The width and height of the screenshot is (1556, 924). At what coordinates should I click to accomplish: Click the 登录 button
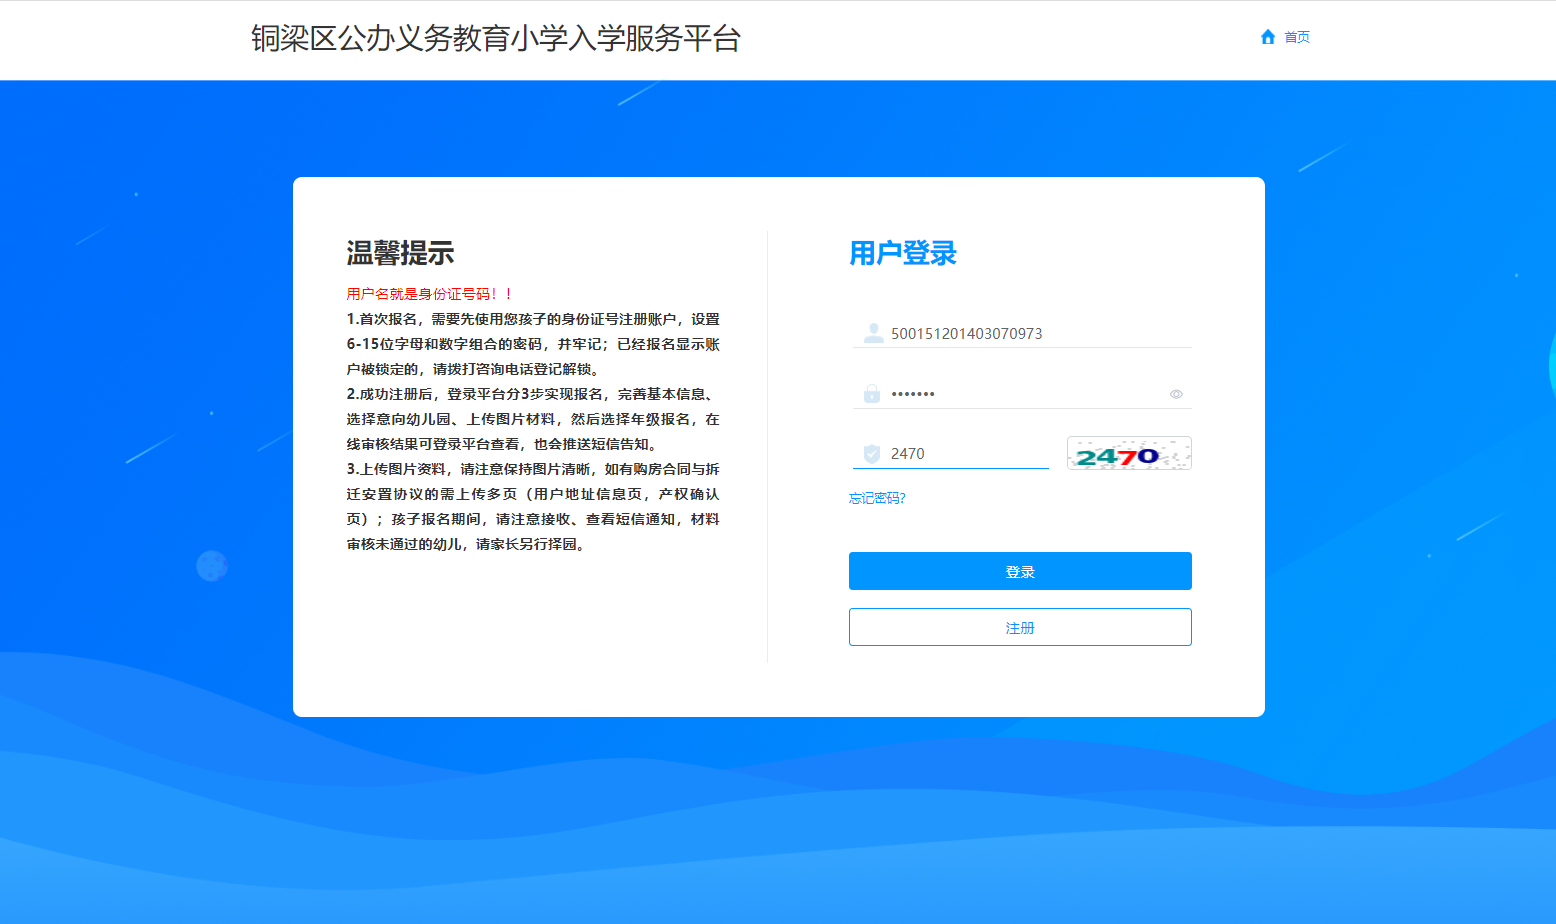click(x=1020, y=571)
